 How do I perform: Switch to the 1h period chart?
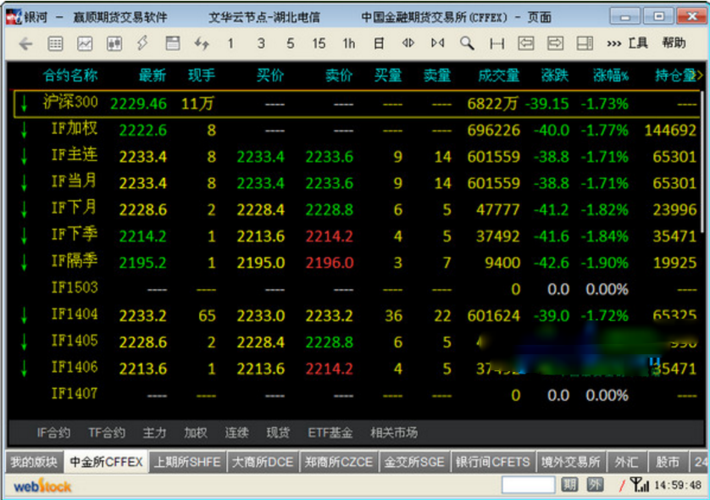tap(348, 44)
